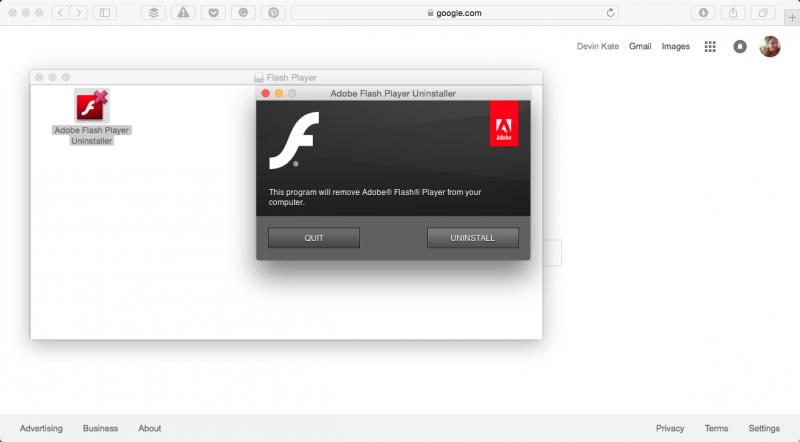Show all tabs overview button
This screenshot has width=800, height=442.
point(763,13)
